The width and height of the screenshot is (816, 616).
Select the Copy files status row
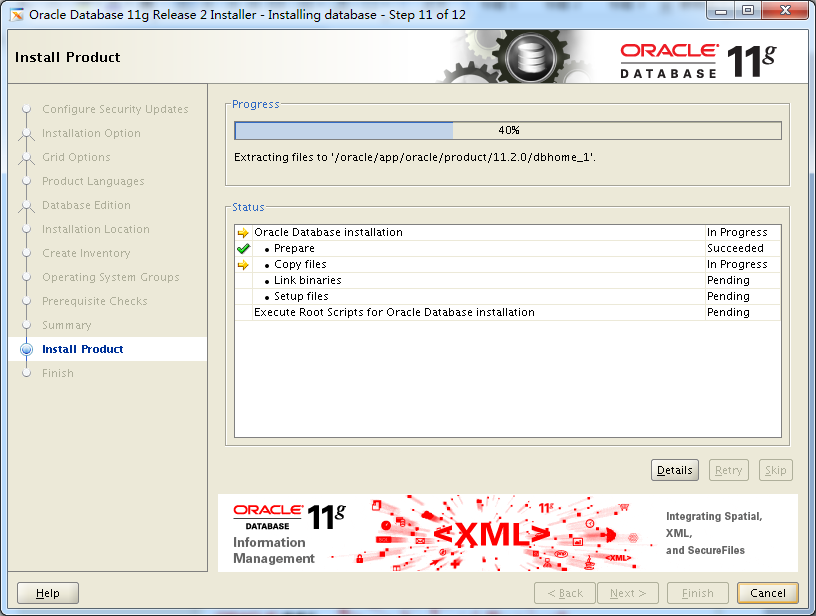[508, 264]
